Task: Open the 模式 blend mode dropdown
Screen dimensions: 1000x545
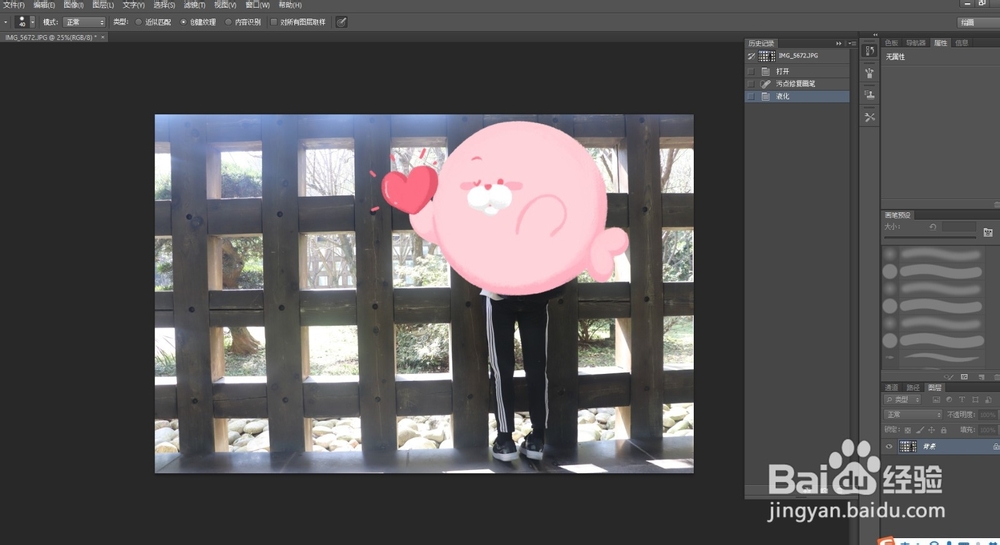Action: pos(84,22)
